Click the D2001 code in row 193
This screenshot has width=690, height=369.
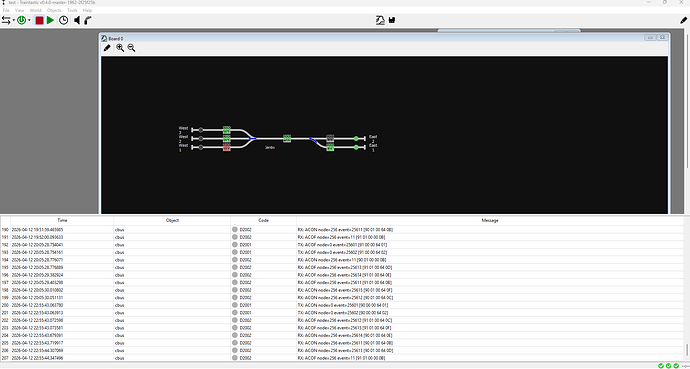click(246, 252)
